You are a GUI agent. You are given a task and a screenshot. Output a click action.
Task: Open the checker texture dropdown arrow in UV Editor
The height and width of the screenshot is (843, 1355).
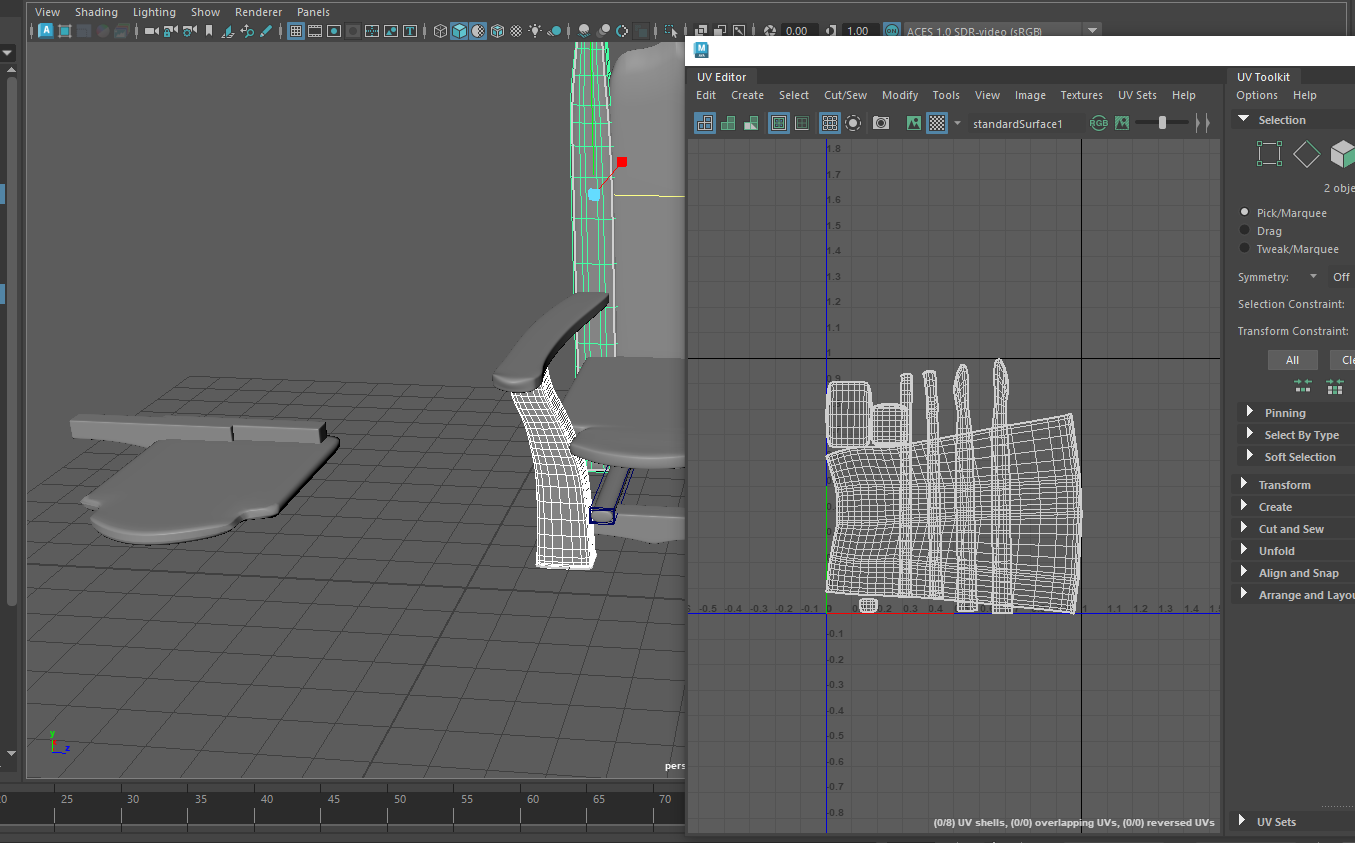(957, 123)
